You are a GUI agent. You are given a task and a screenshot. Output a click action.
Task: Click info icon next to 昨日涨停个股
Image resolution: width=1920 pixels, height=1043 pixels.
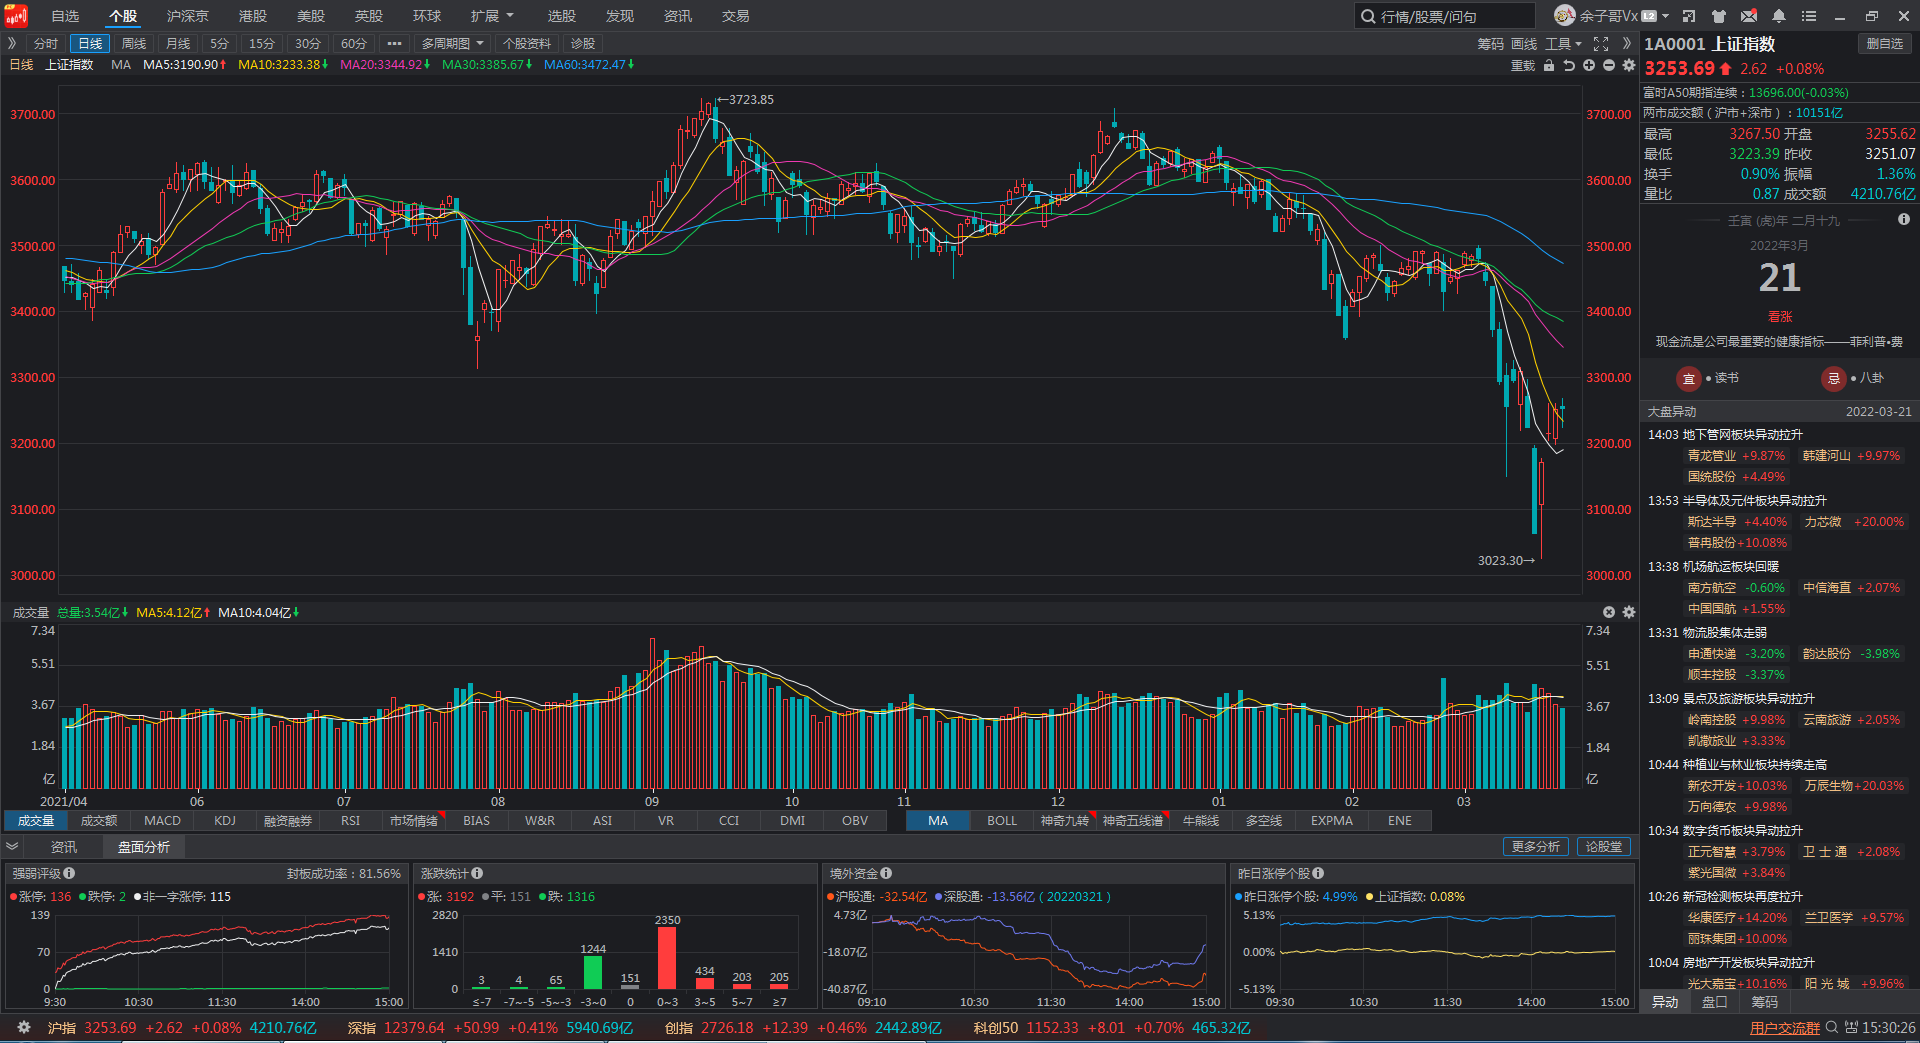coord(1318,874)
